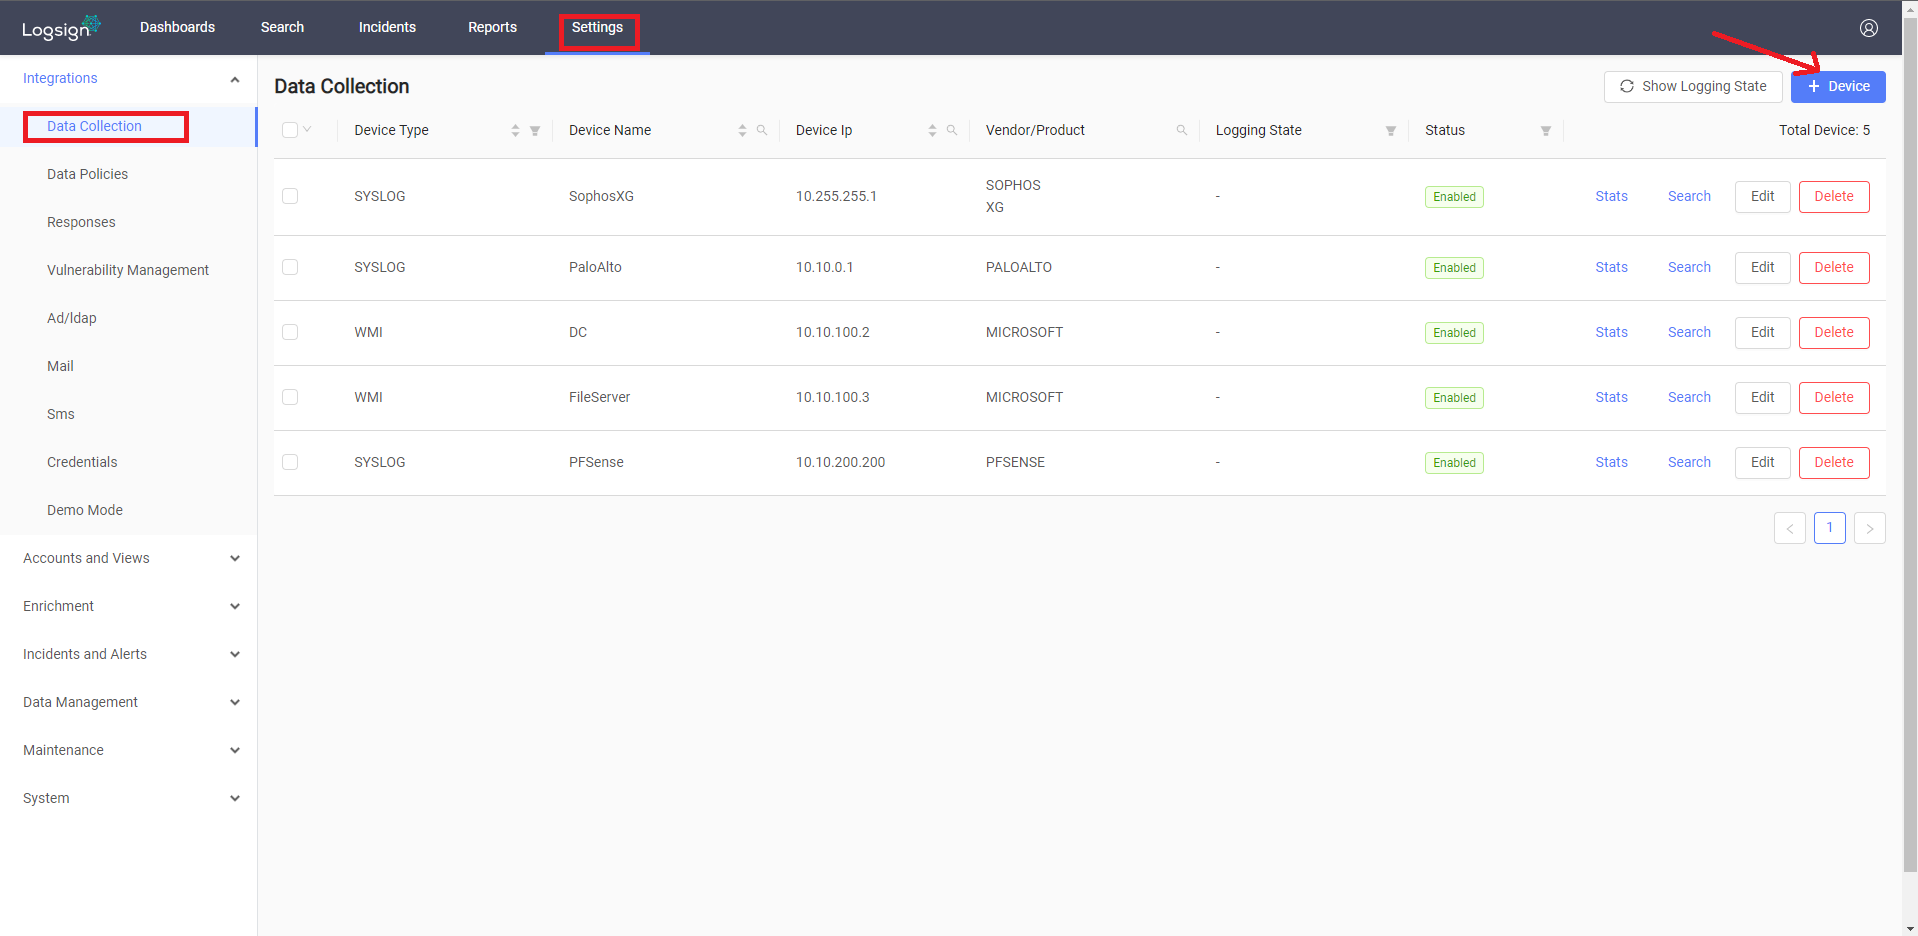
Task: Click the search icon in Vendor/Product header
Action: click(1181, 130)
